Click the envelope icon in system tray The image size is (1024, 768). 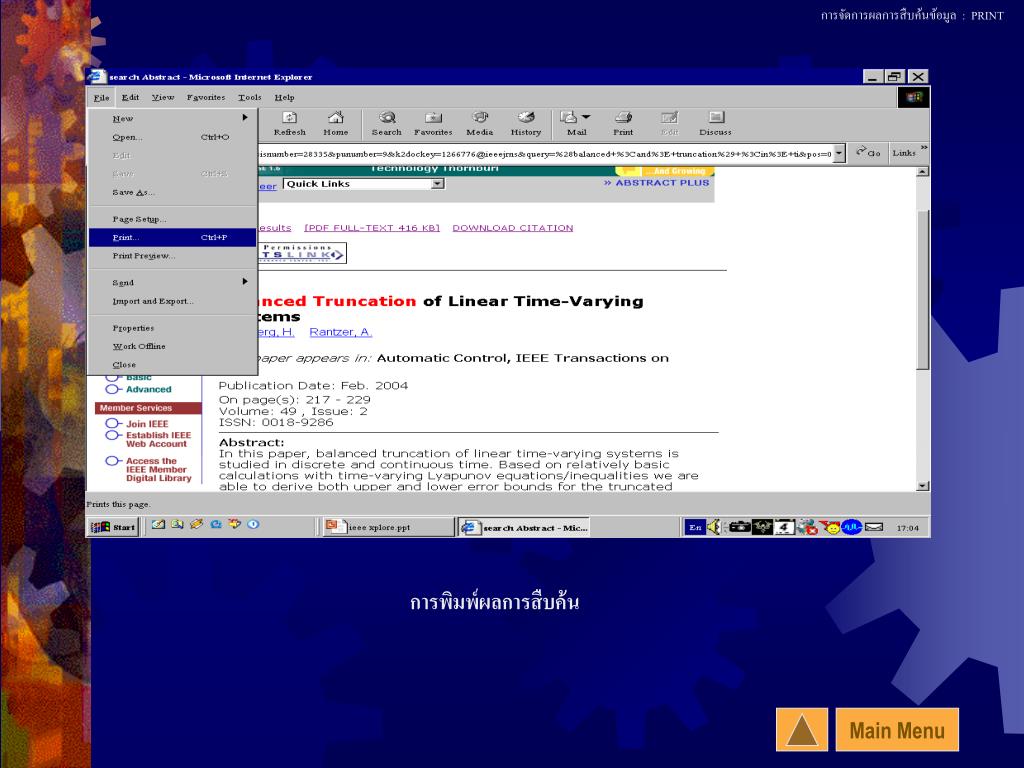coord(874,527)
